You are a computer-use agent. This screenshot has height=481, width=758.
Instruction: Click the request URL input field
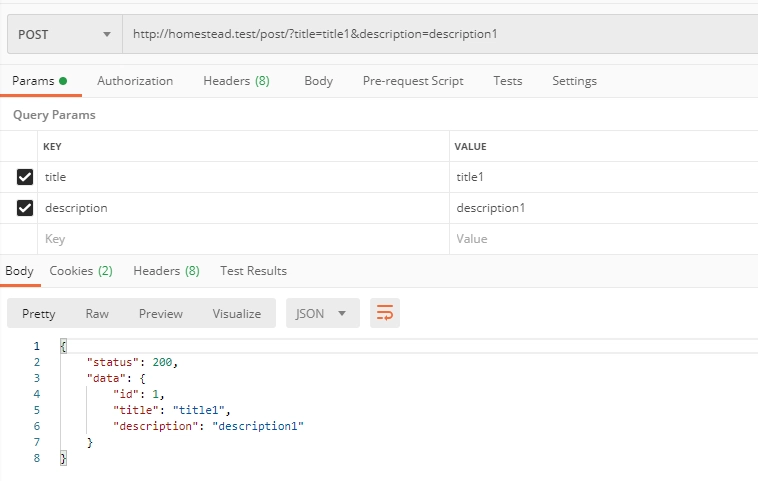pyautogui.click(x=440, y=34)
